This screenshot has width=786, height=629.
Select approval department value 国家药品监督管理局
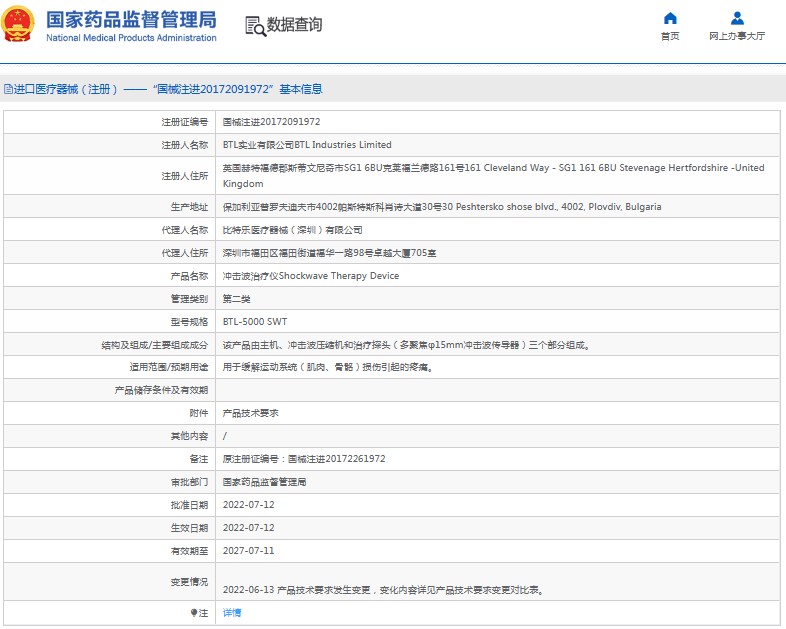[264, 482]
